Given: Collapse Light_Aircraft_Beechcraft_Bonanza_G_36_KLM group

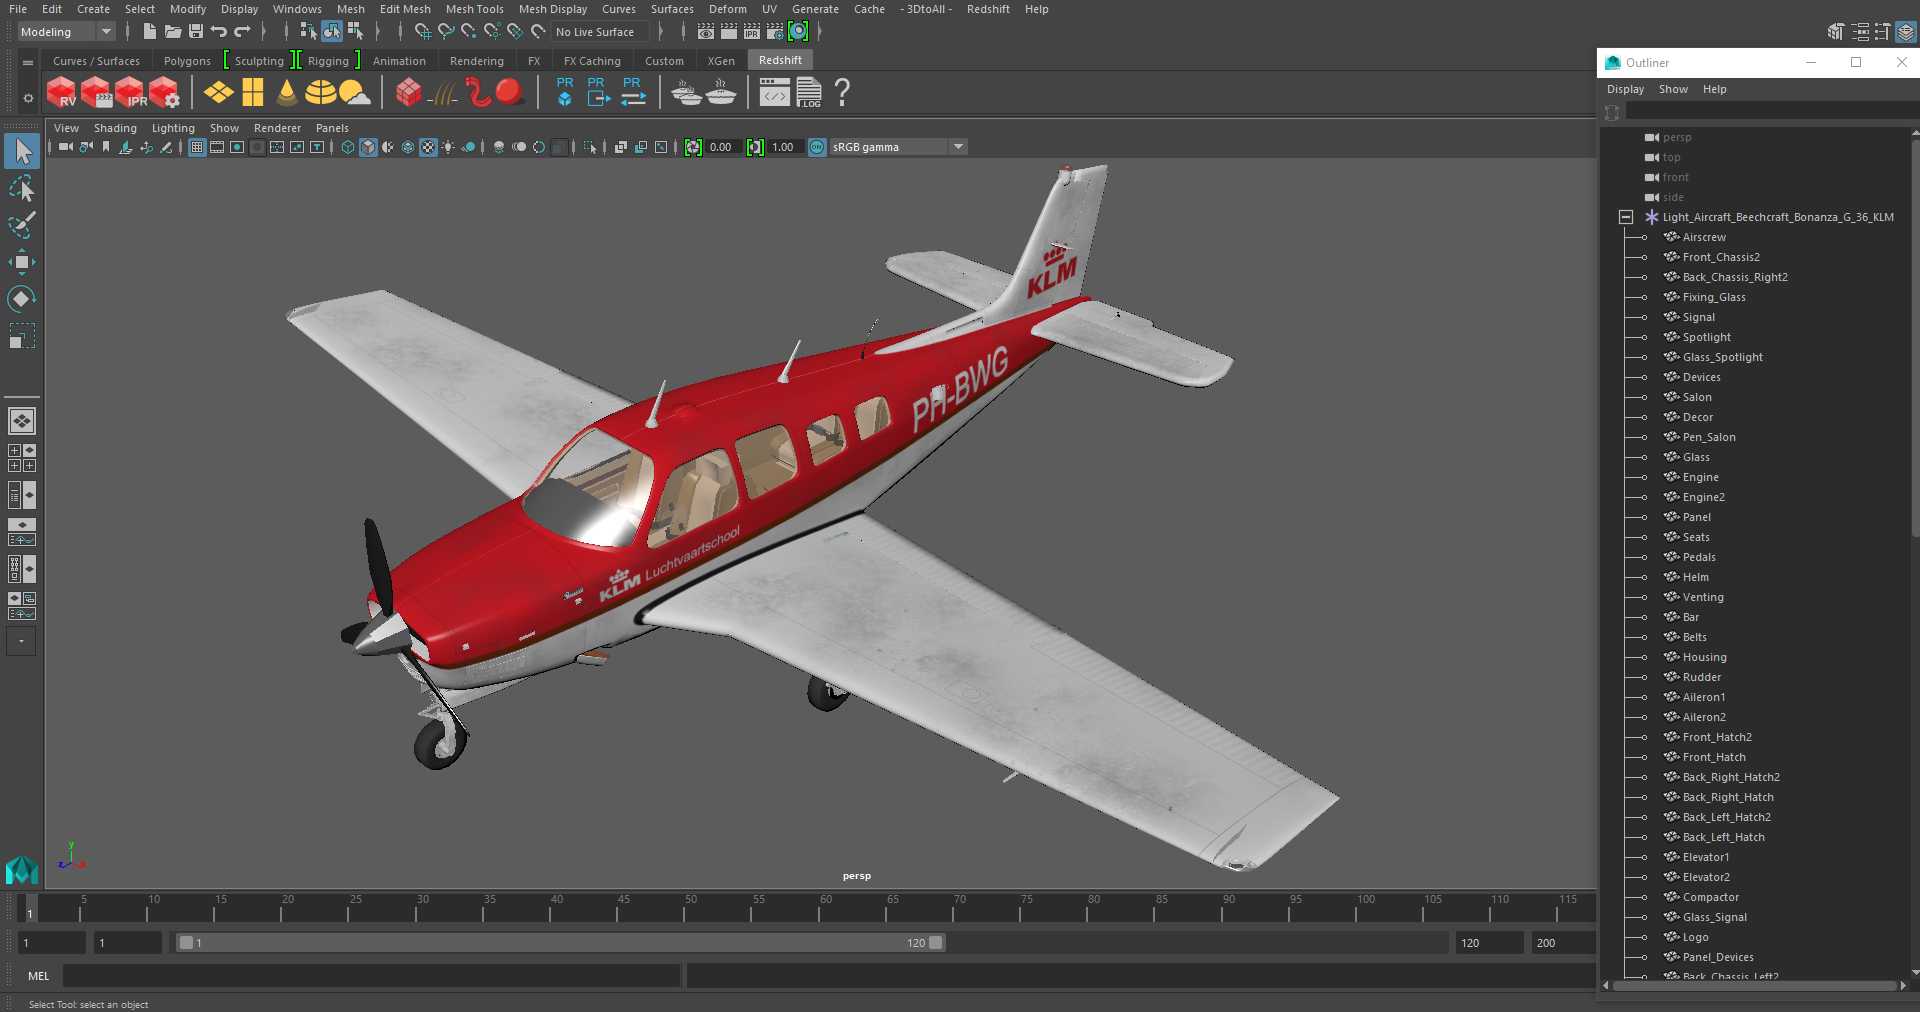Looking at the screenshot, I should click(x=1626, y=217).
